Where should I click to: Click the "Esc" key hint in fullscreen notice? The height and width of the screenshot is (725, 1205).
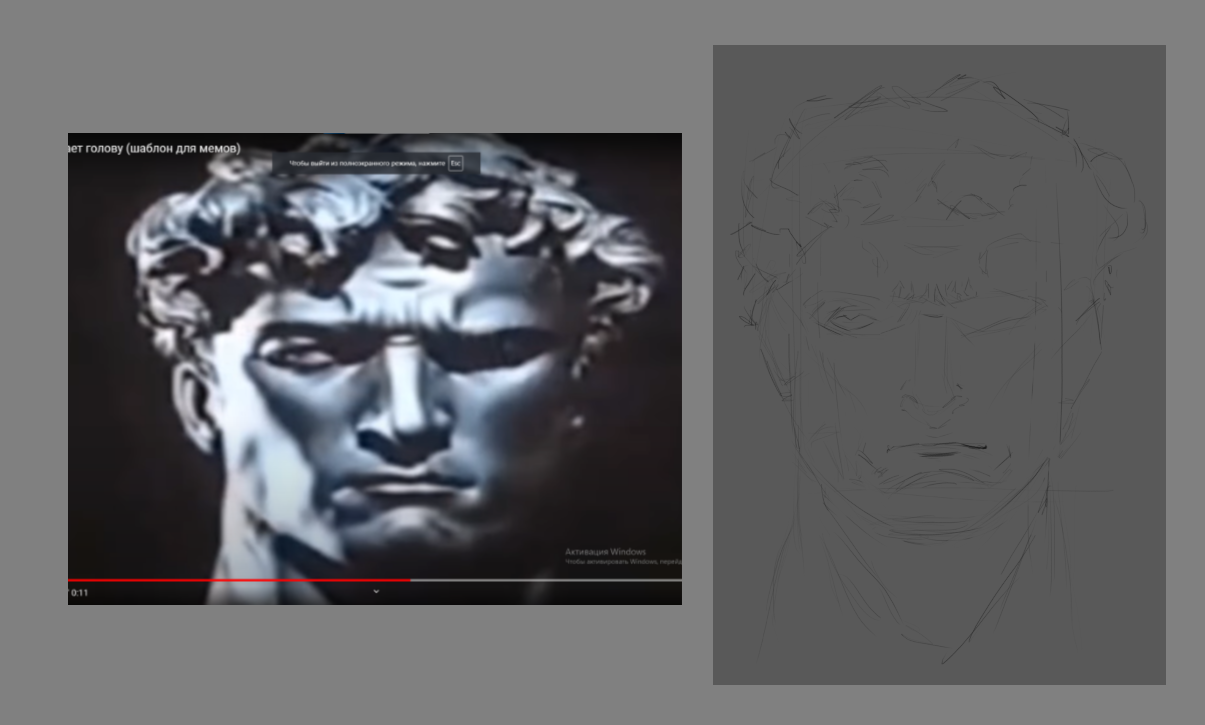click(456, 163)
